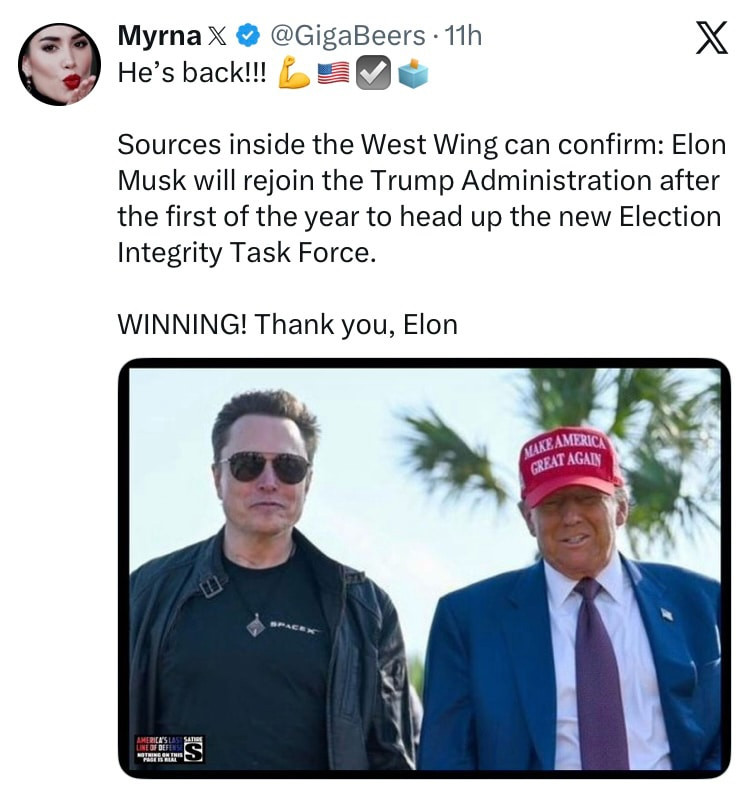Click the ballot box emoji
This screenshot has height=786, width=750.
click(x=411, y=73)
